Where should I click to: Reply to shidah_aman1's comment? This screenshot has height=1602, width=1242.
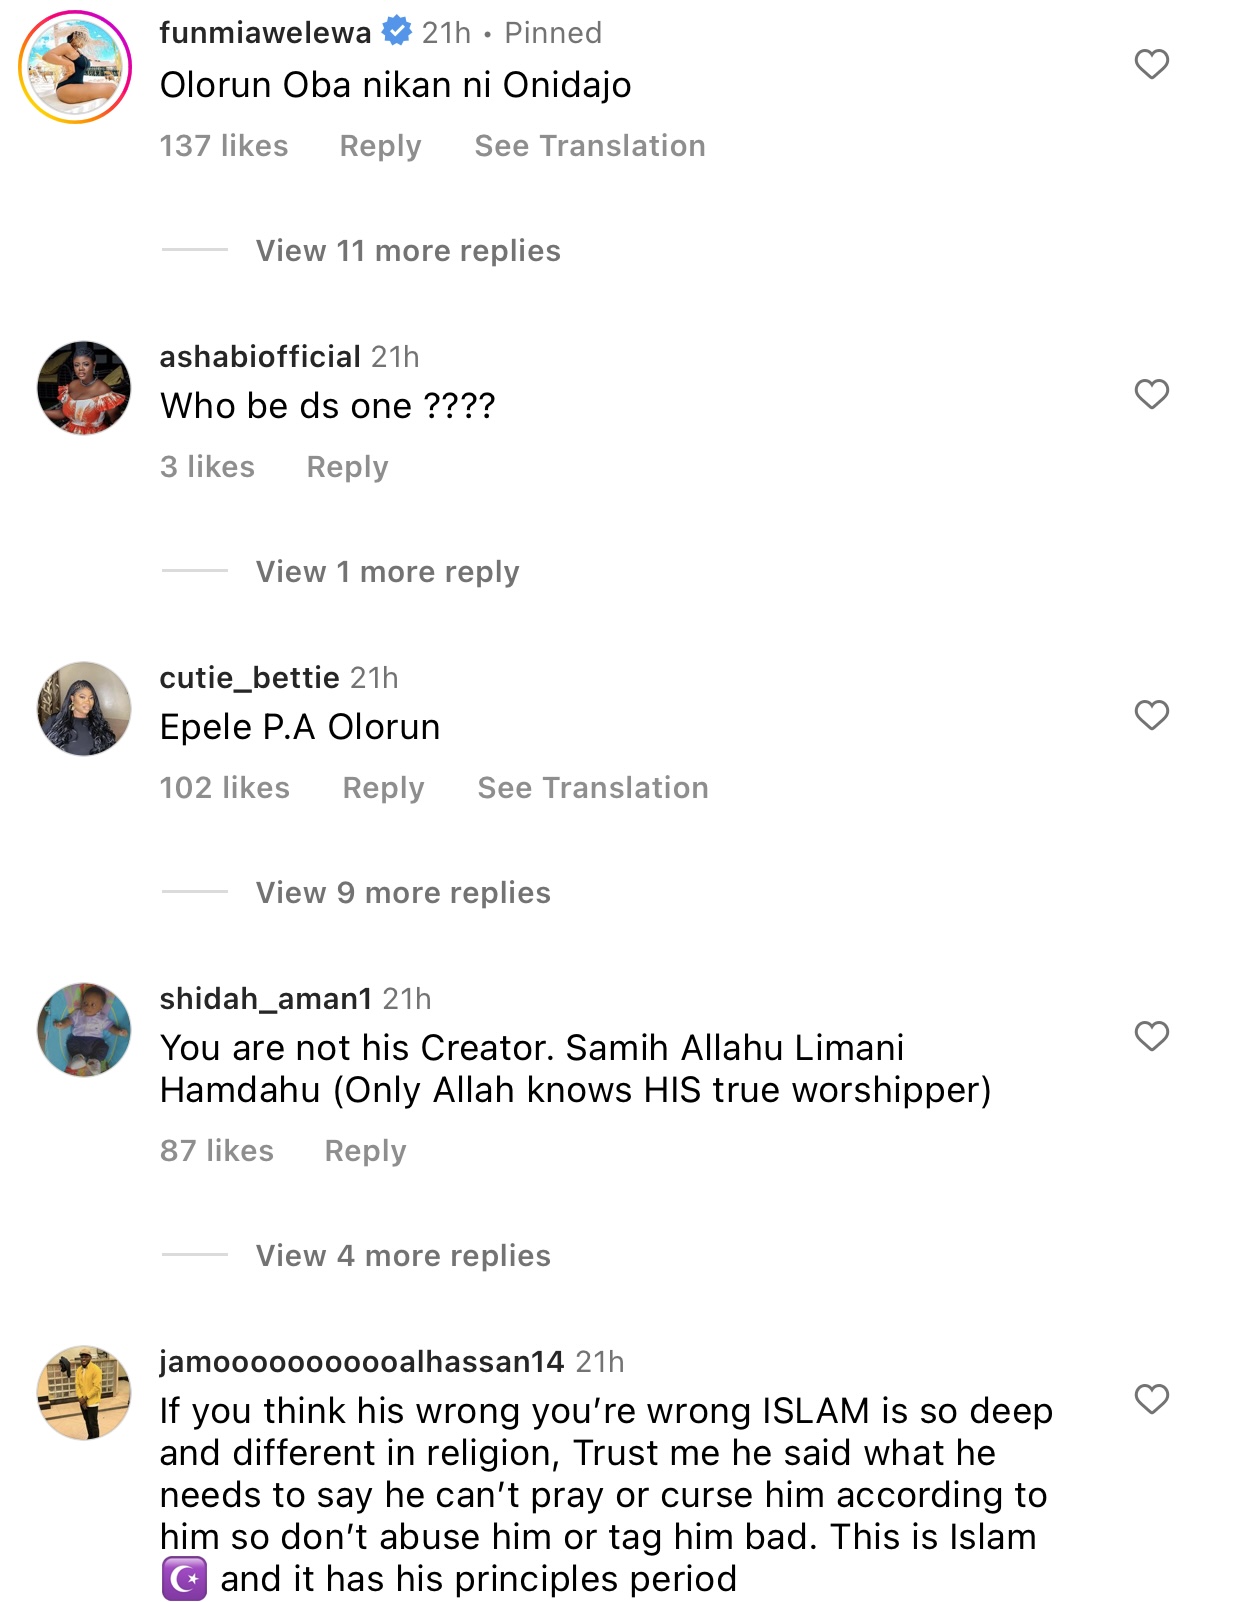click(x=365, y=1151)
